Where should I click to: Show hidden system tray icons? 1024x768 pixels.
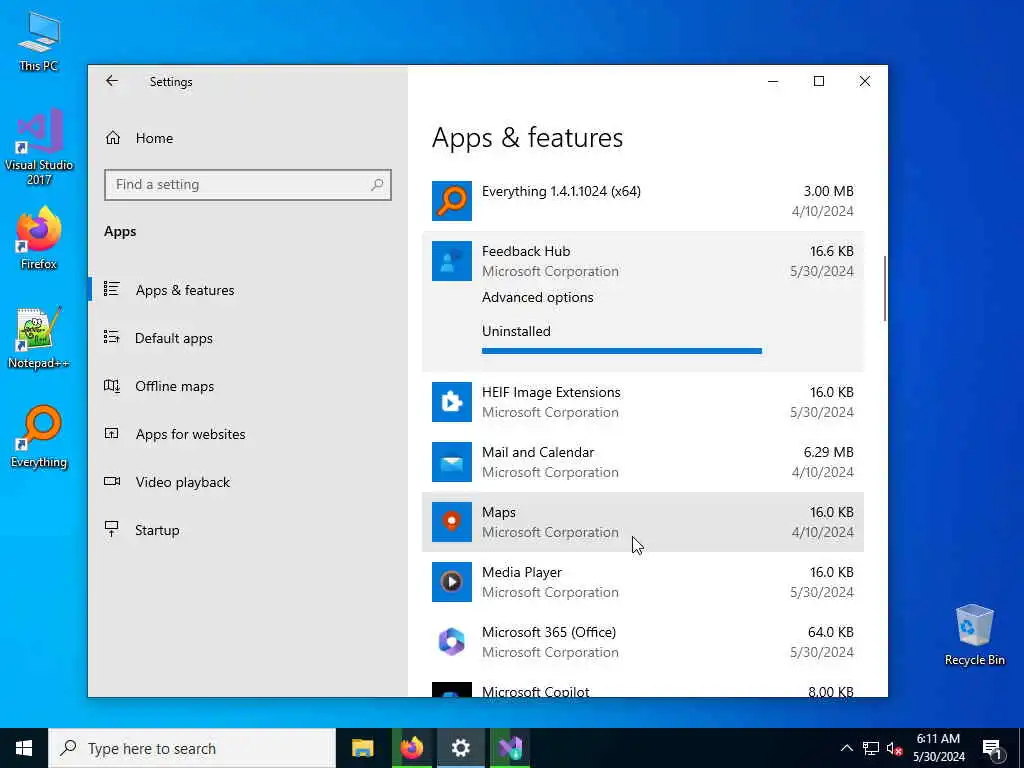[846, 748]
